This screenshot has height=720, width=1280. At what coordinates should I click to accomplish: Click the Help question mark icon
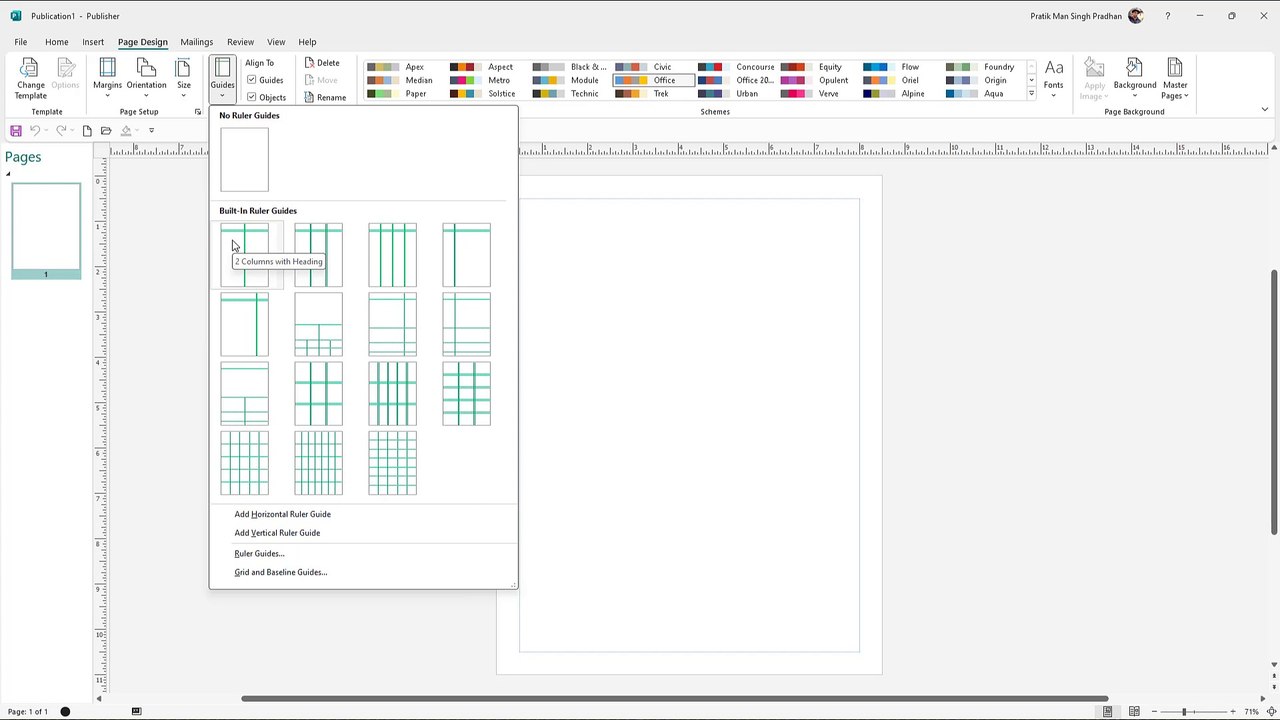[x=1167, y=16]
